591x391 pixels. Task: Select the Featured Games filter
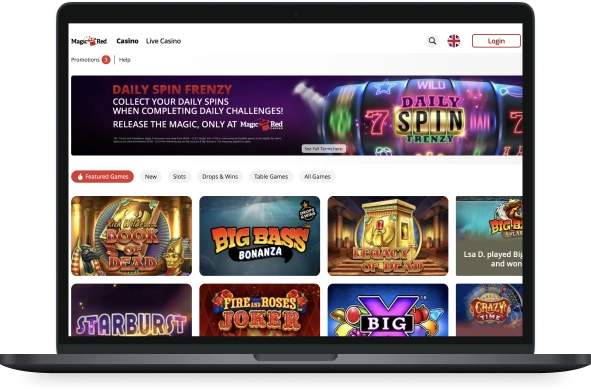102,176
